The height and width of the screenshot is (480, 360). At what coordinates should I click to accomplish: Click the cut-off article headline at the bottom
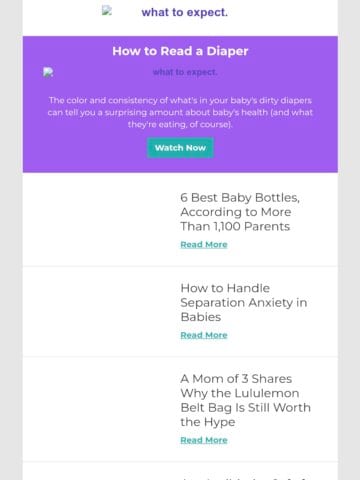(245, 478)
